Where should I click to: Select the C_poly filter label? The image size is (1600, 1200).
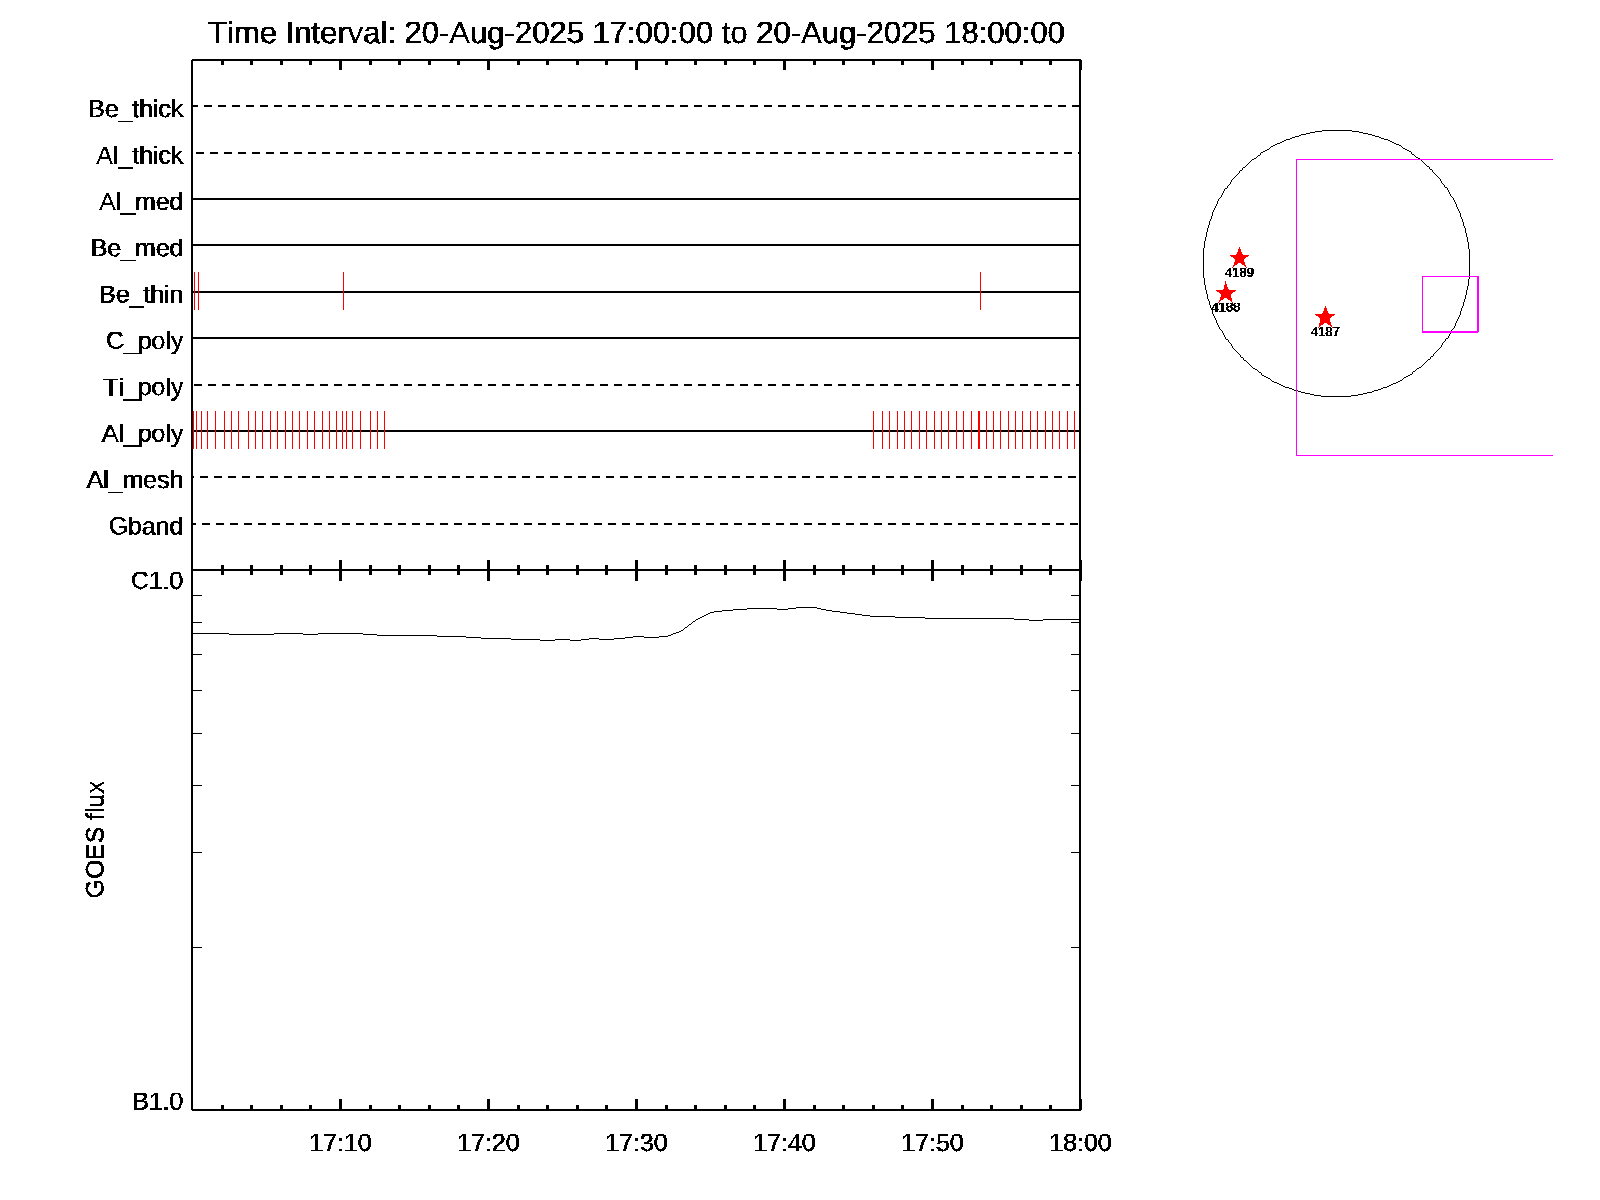pos(144,341)
